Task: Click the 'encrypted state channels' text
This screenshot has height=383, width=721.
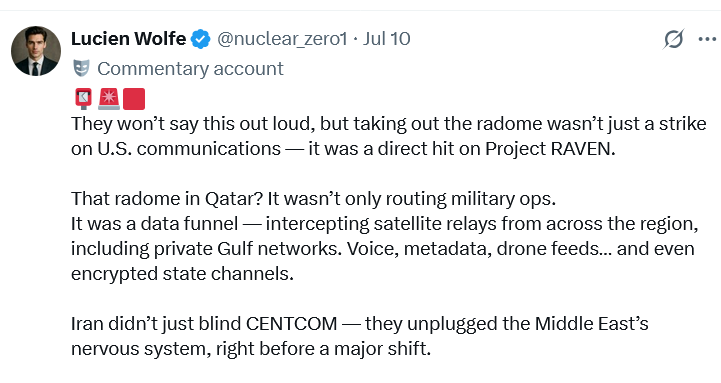Action: pyautogui.click(x=182, y=273)
